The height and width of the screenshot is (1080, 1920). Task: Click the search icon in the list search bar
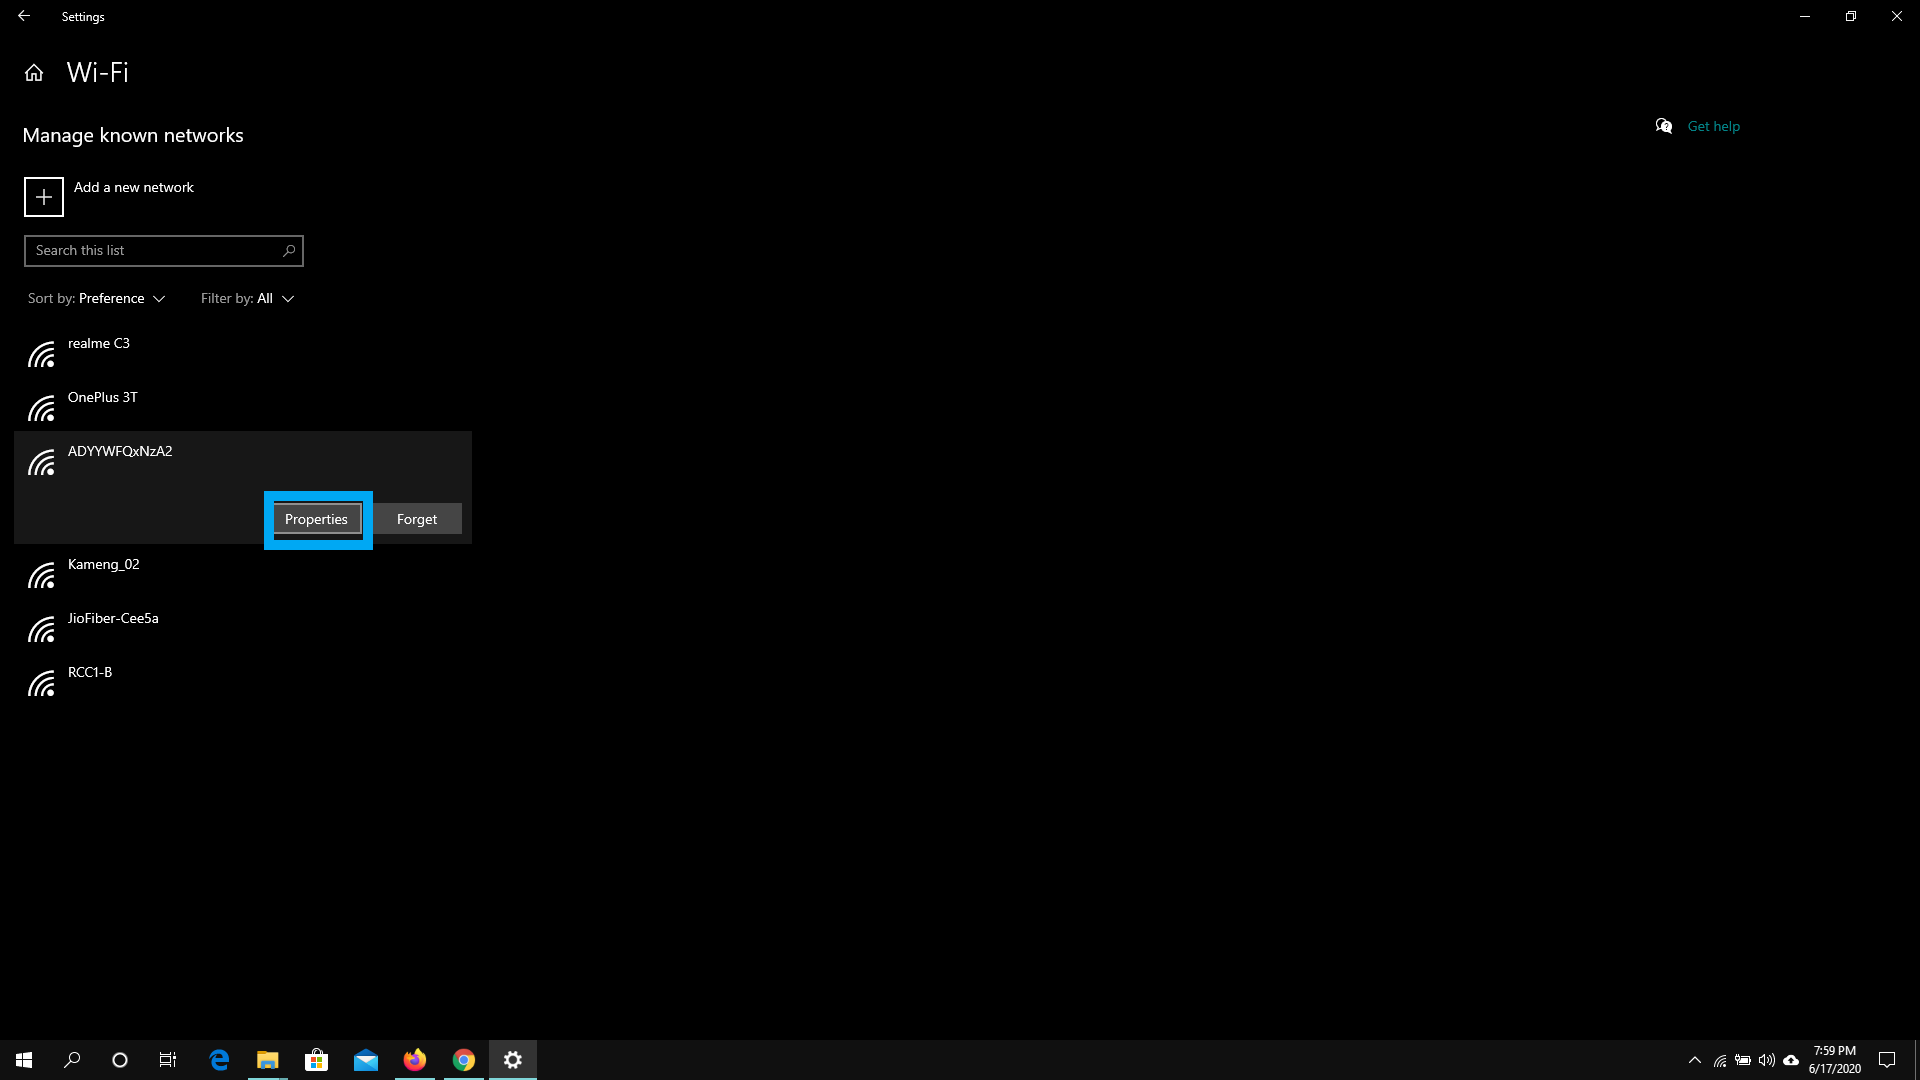coord(289,251)
